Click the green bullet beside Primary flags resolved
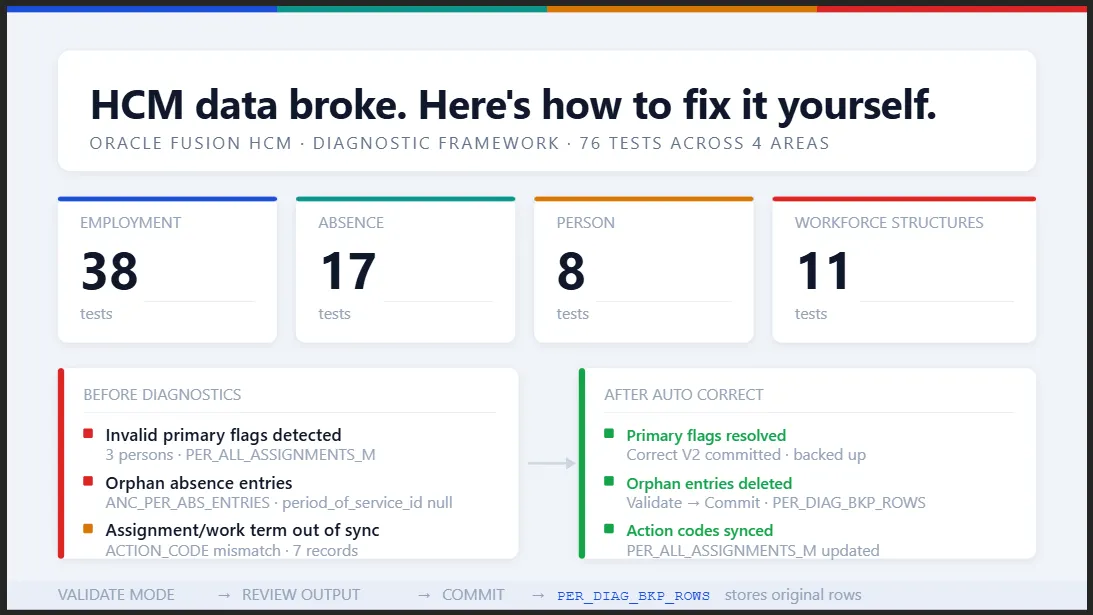 coord(609,434)
